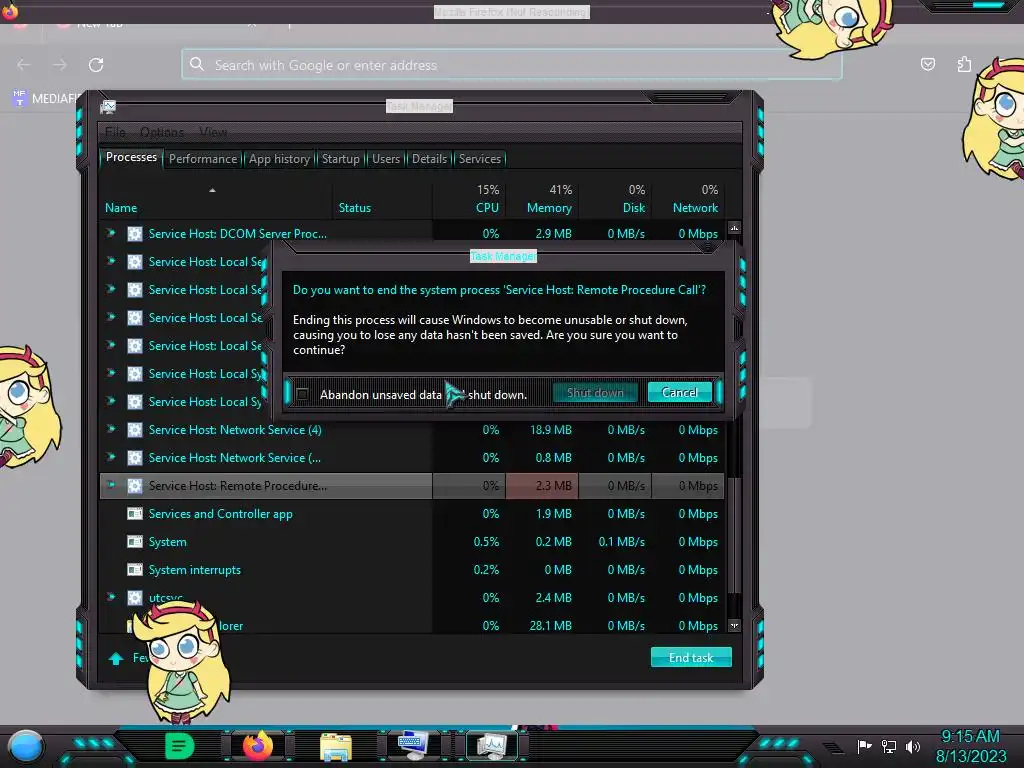This screenshot has width=1024, height=768.
Task: Click the utcsvc gear icon
Action: pos(135,598)
